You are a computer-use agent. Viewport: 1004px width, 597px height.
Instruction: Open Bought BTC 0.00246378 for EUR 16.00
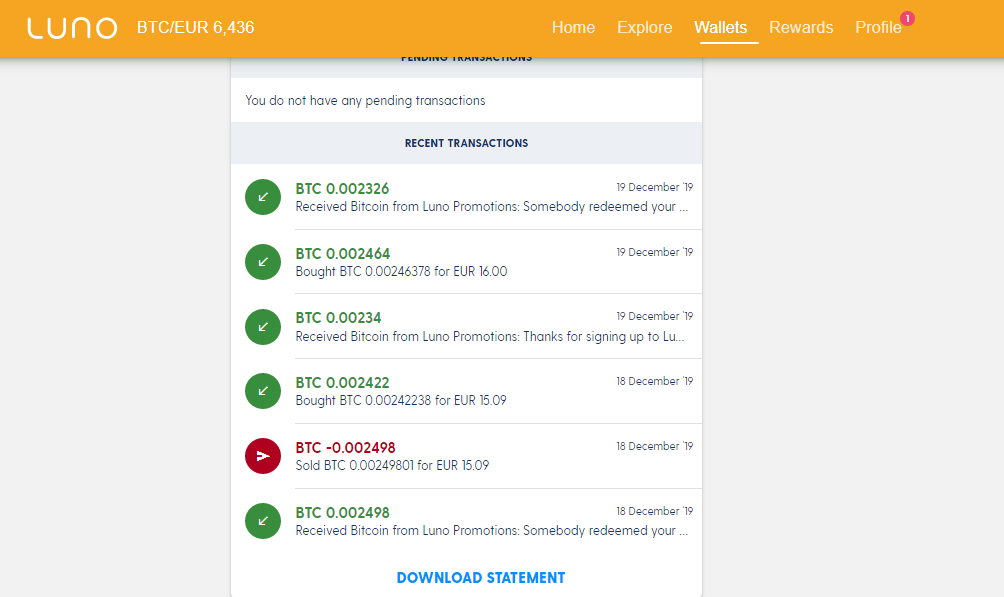tap(401, 271)
